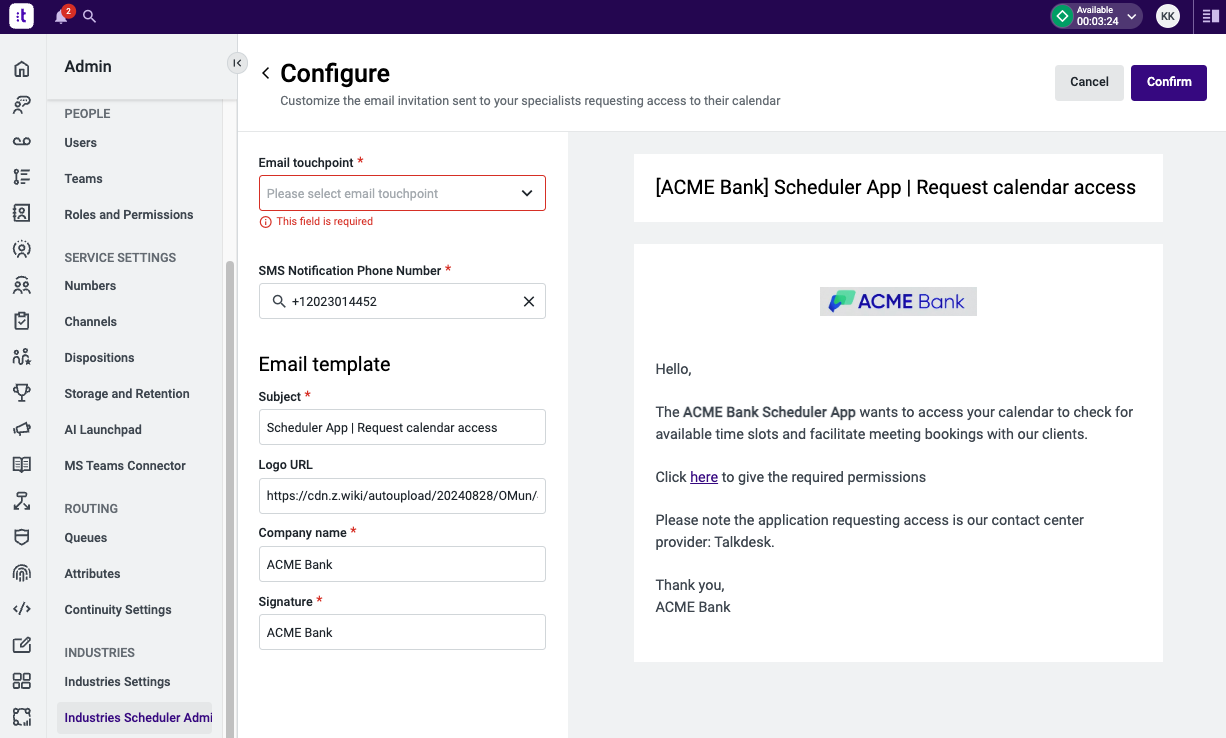This screenshot has height=738, width=1226.
Task: Open Roles and Permissions
Action: click(129, 214)
